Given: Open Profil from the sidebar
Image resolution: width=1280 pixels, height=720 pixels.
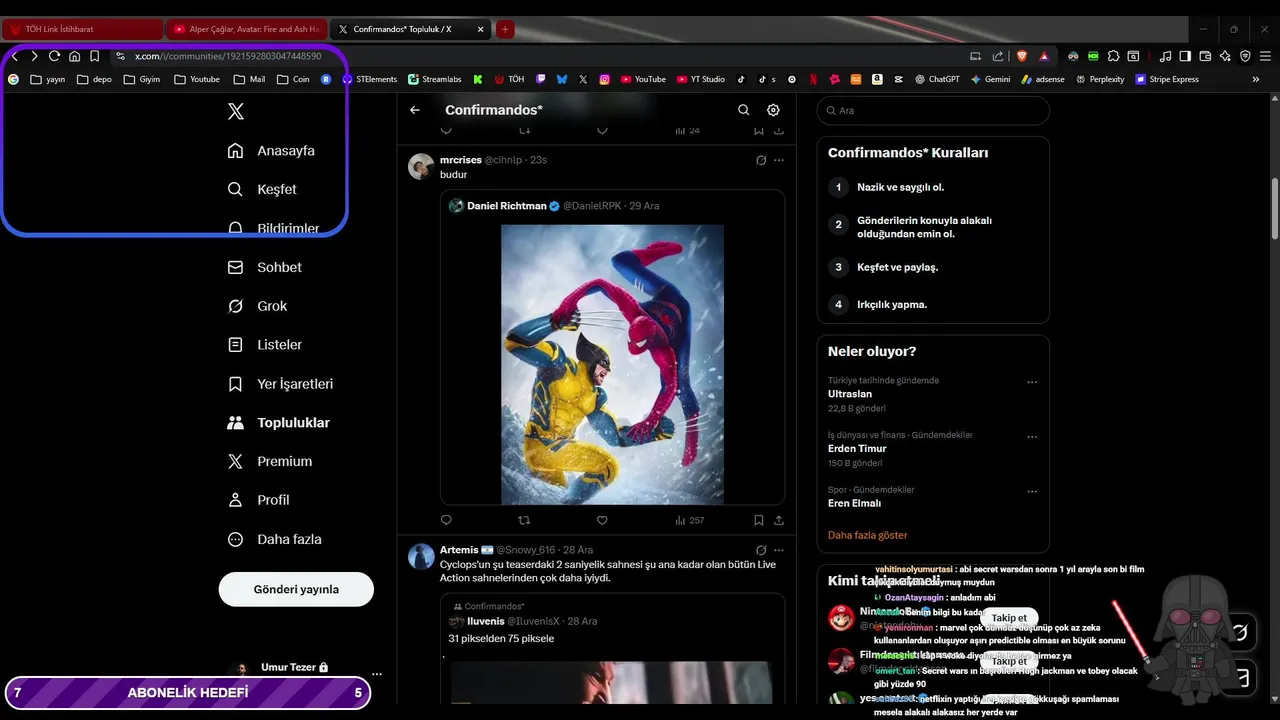Looking at the screenshot, I should click(258, 500).
